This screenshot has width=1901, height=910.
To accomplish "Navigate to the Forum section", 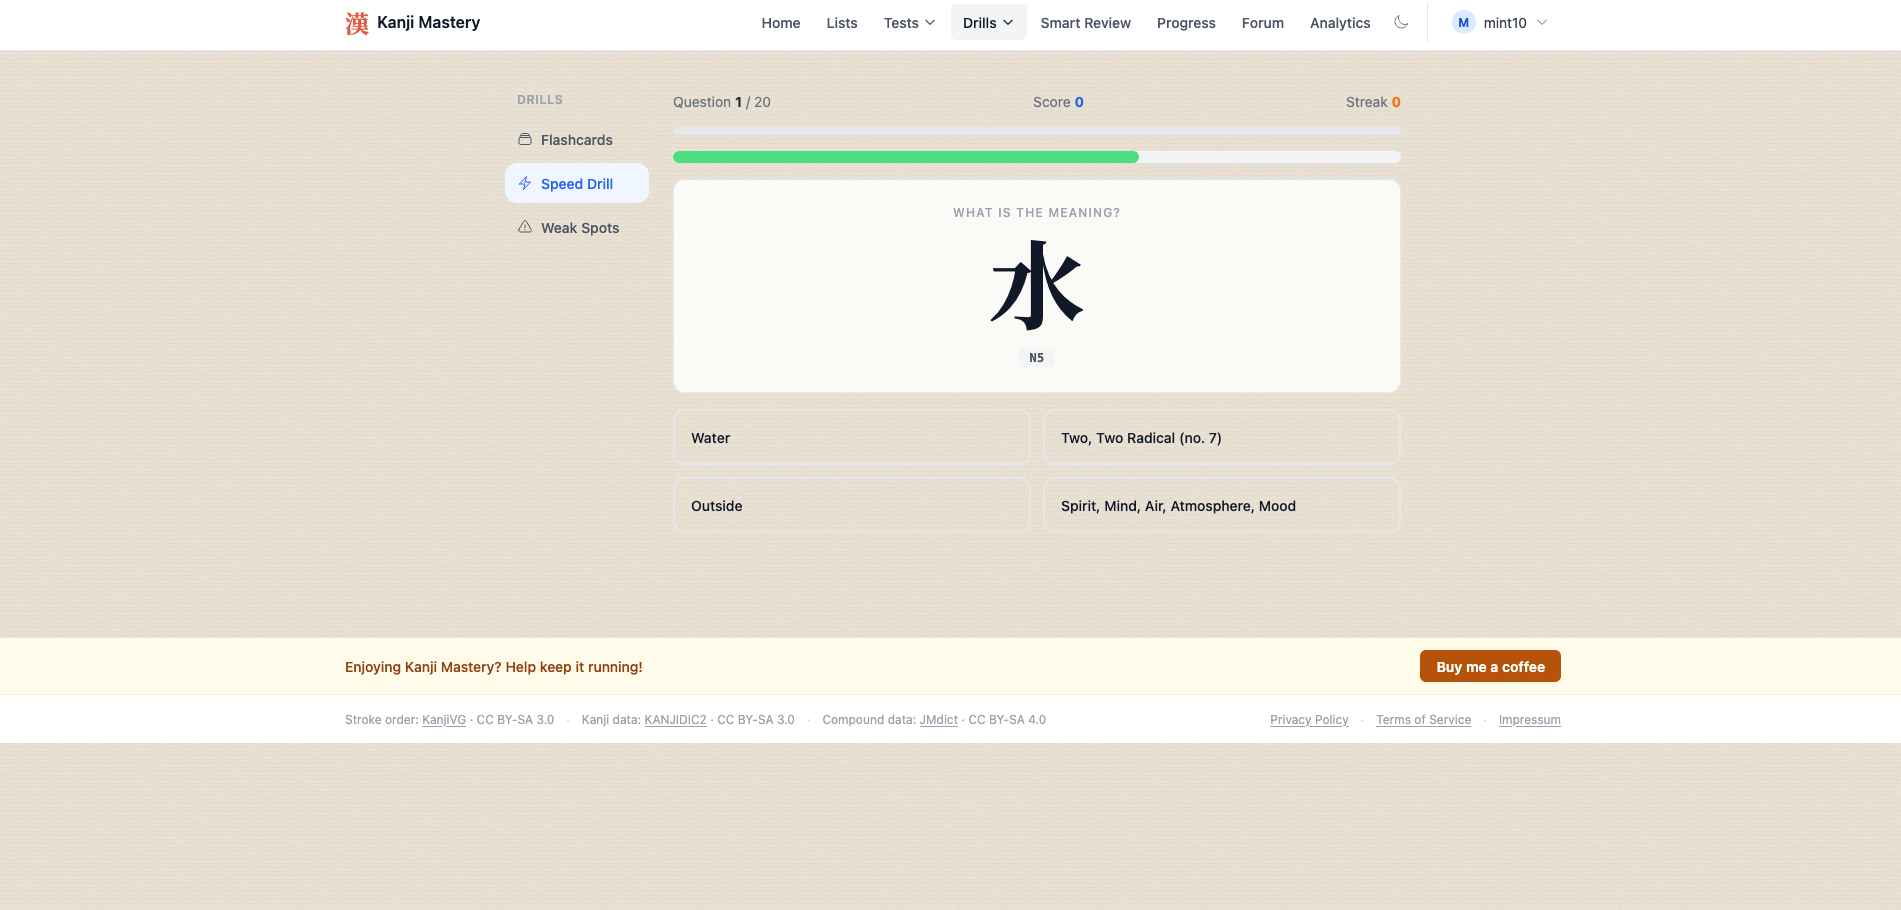I will click(1262, 23).
